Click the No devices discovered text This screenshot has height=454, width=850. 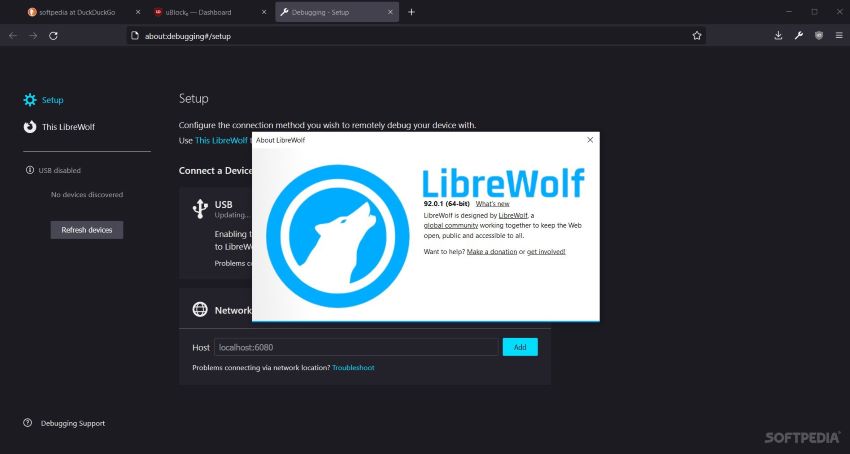click(x=87, y=195)
